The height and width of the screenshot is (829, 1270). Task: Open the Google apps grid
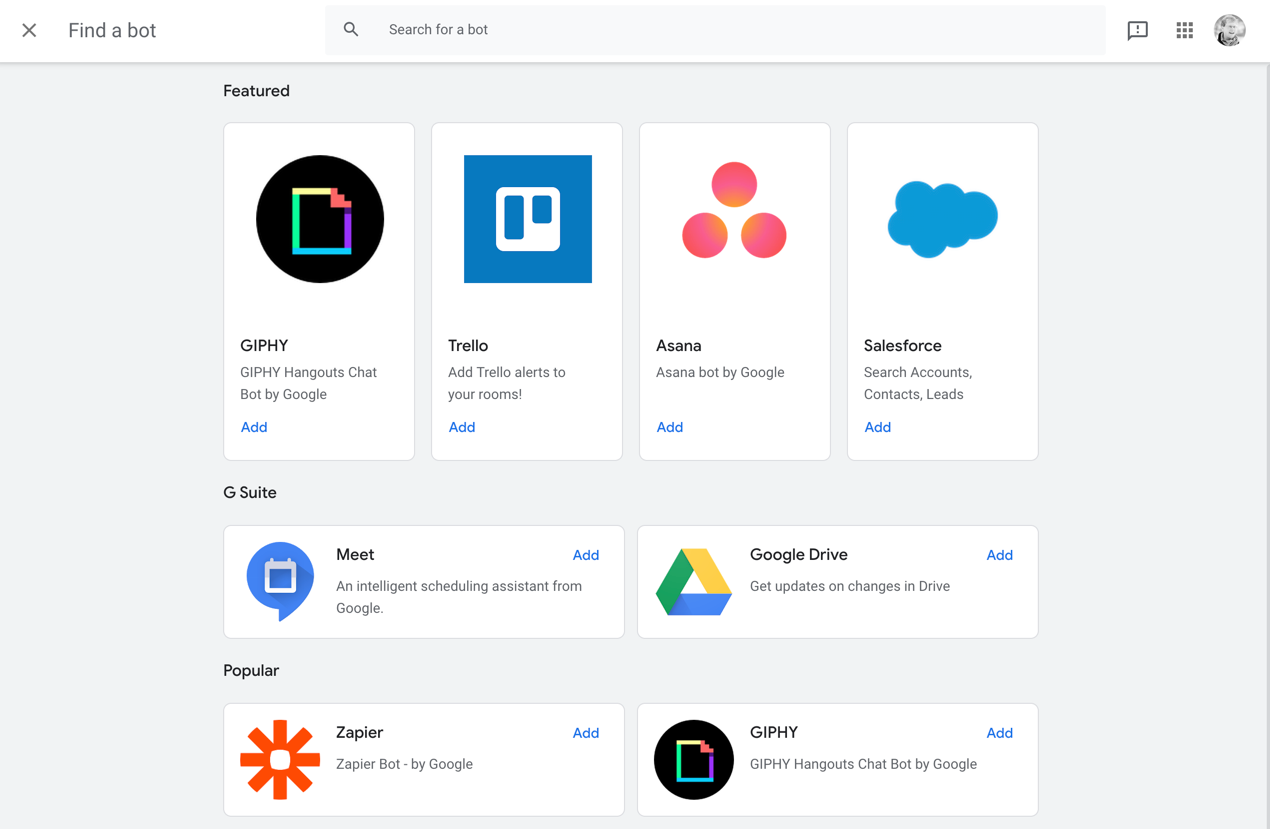point(1185,30)
